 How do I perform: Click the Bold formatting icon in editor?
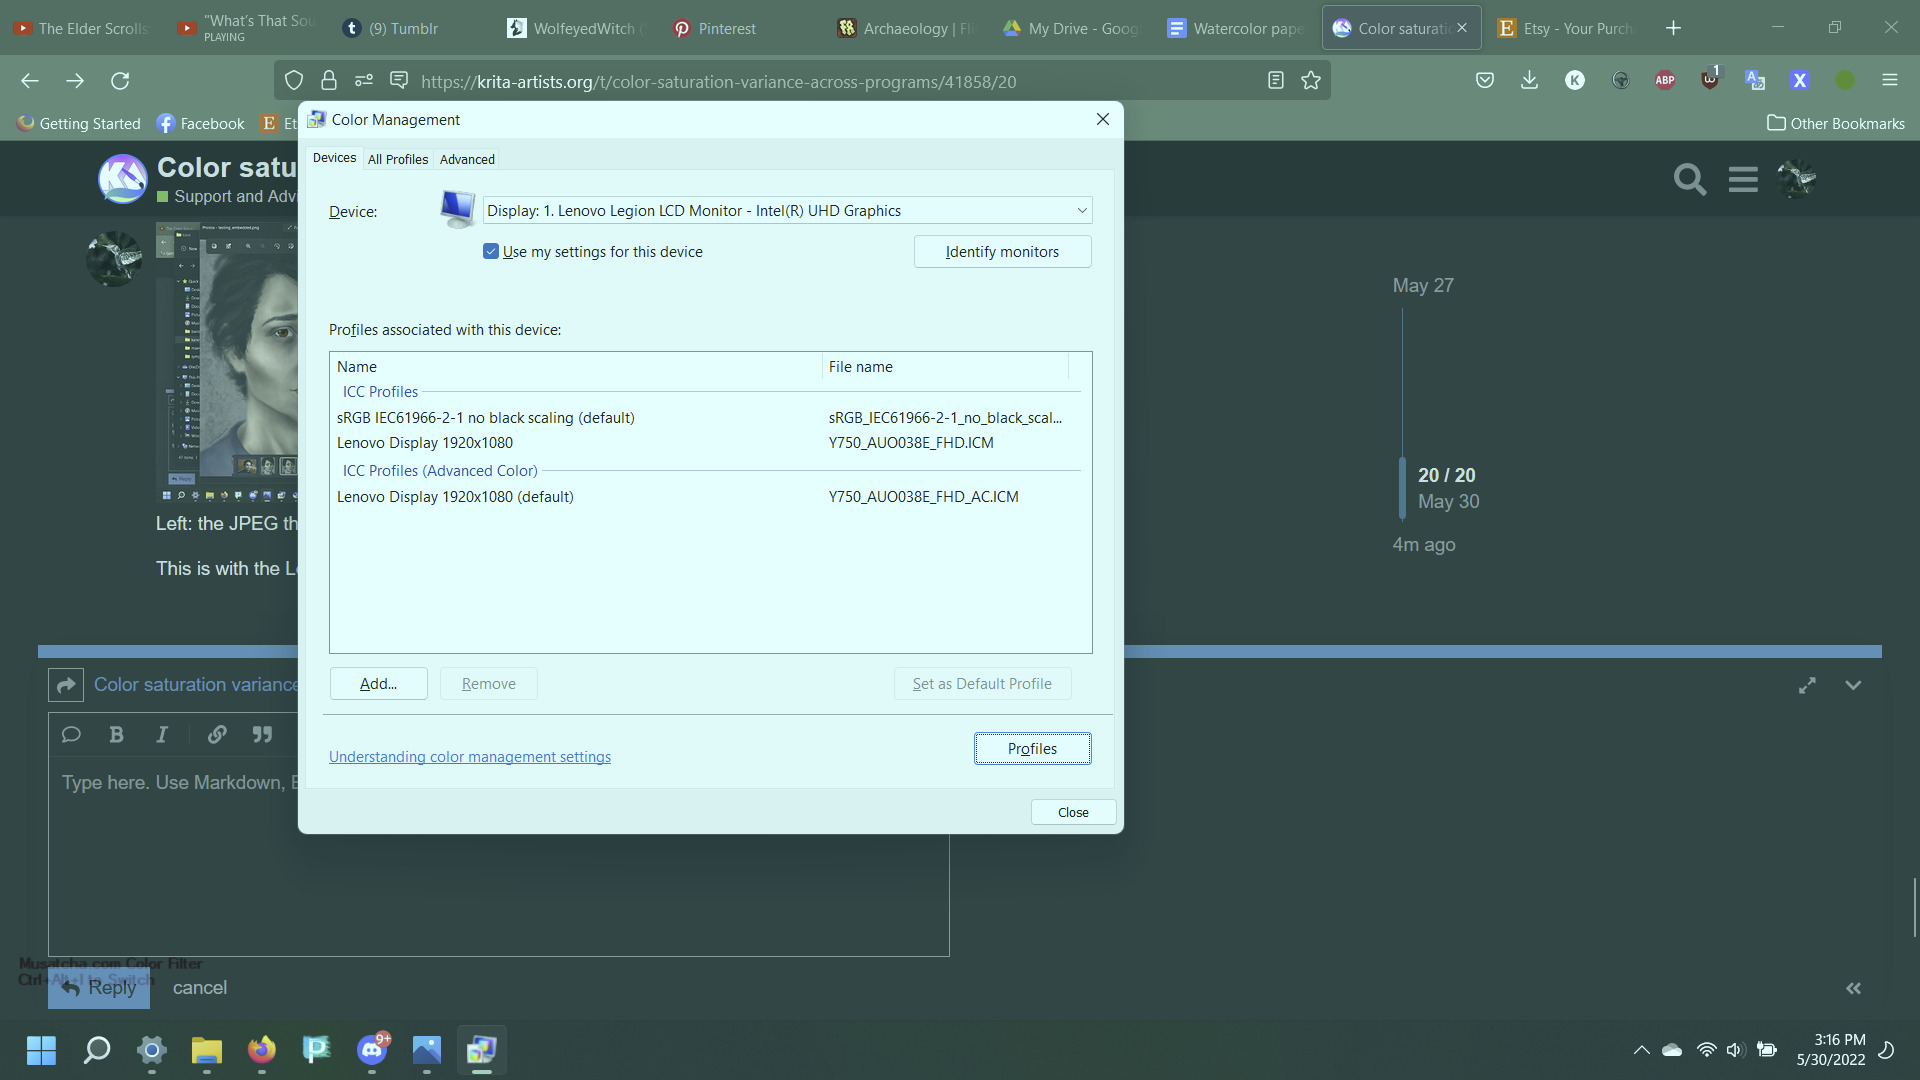point(116,735)
